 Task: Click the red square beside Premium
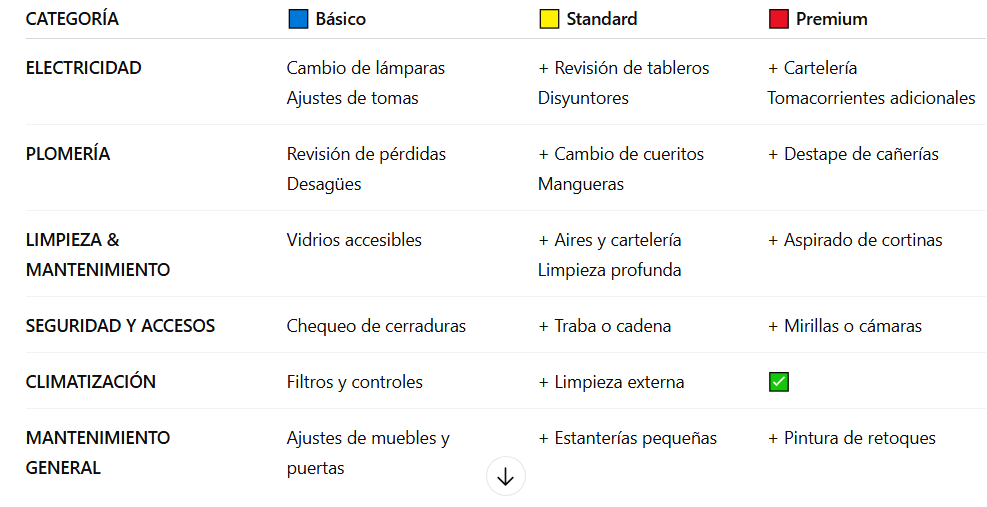click(x=778, y=19)
